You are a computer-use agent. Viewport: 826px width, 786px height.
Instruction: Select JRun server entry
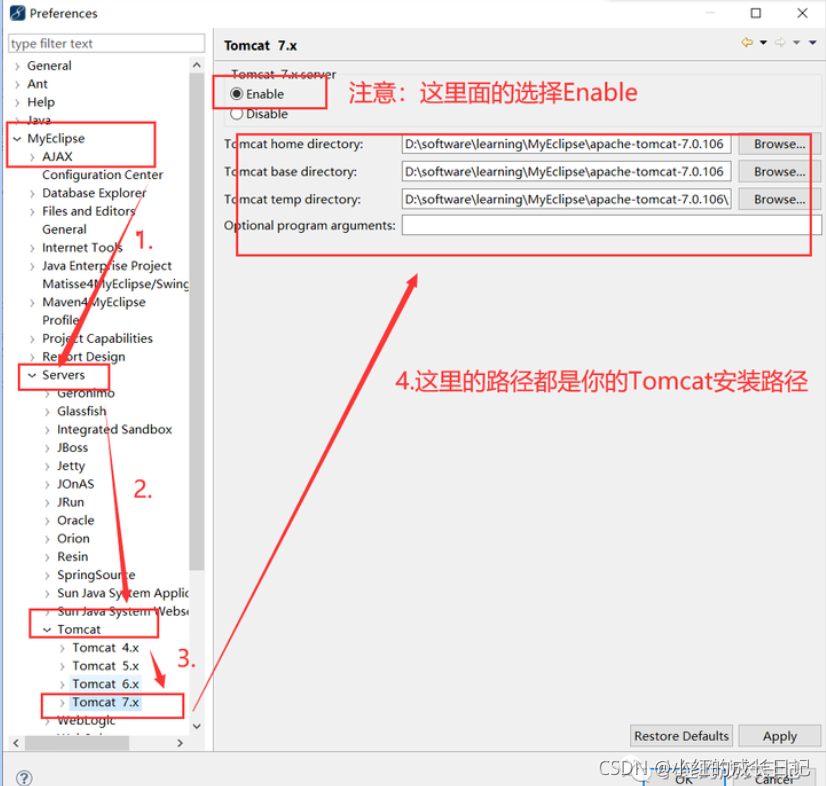71,502
